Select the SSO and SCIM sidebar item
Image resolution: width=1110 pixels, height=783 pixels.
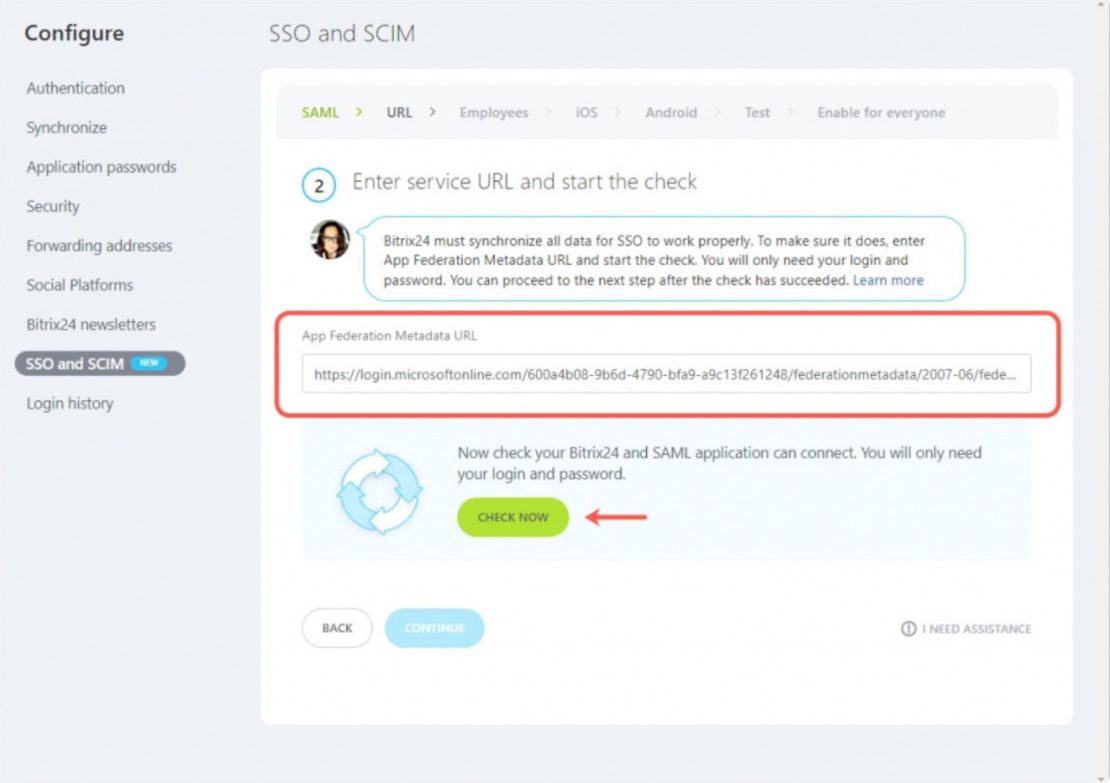point(100,364)
